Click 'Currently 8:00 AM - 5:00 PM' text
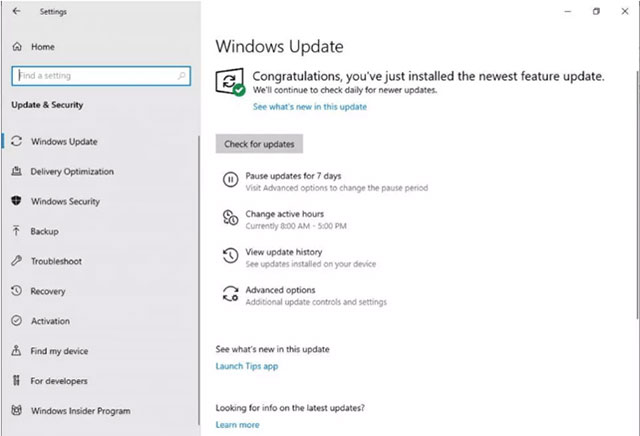The image size is (640, 436). click(296, 226)
